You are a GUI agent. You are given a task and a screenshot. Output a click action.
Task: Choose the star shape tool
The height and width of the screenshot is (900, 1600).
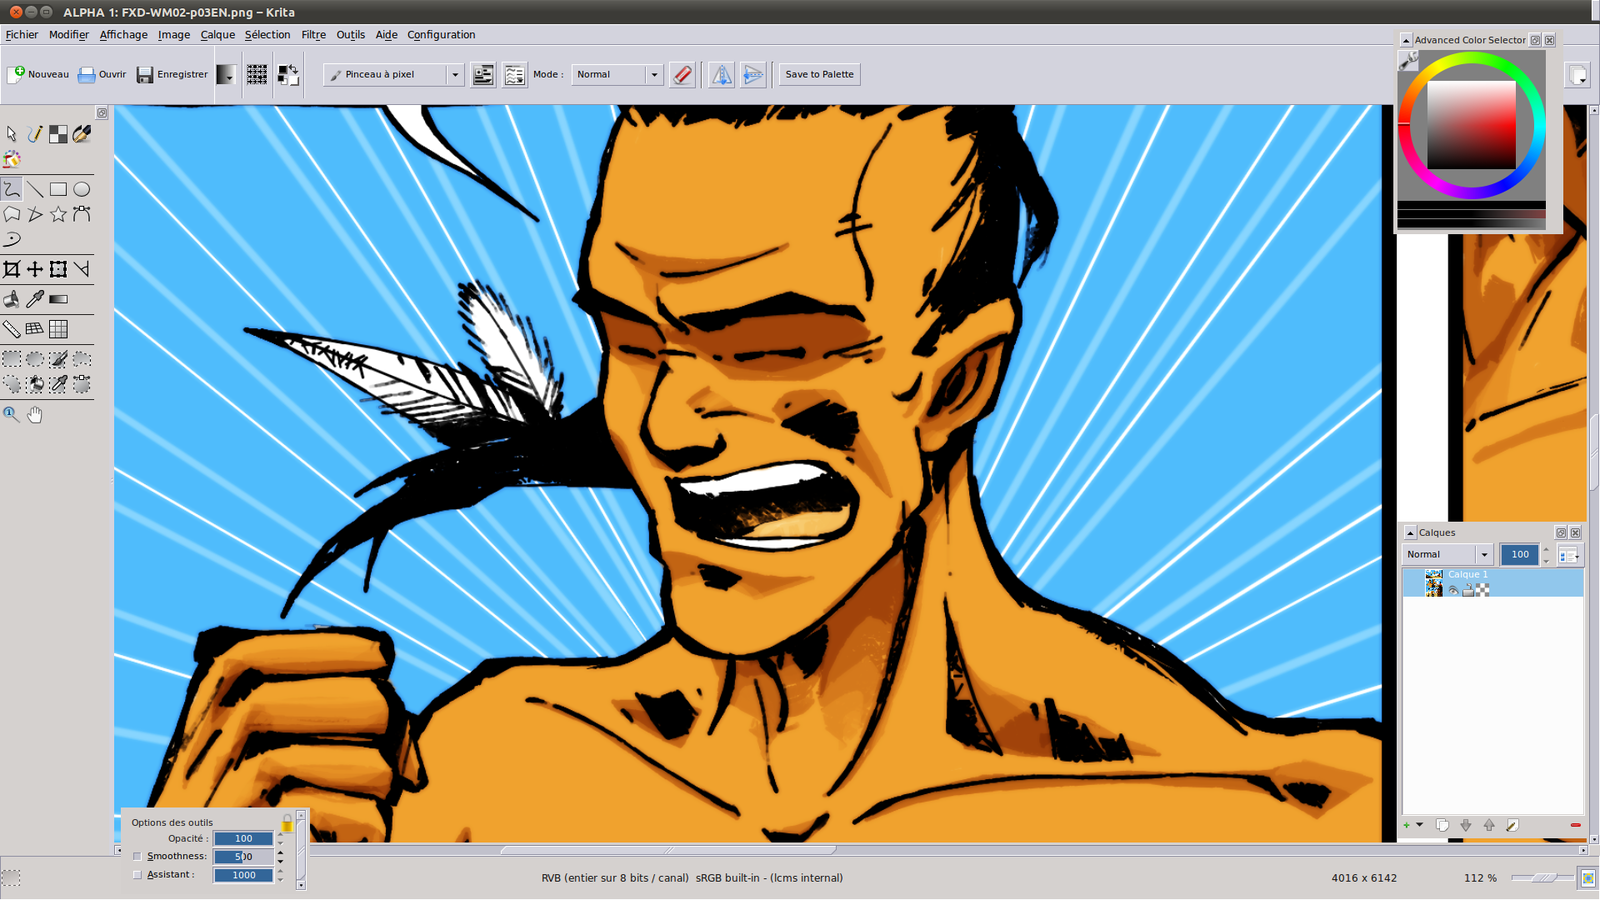pyautogui.click(x=58, y=214)
